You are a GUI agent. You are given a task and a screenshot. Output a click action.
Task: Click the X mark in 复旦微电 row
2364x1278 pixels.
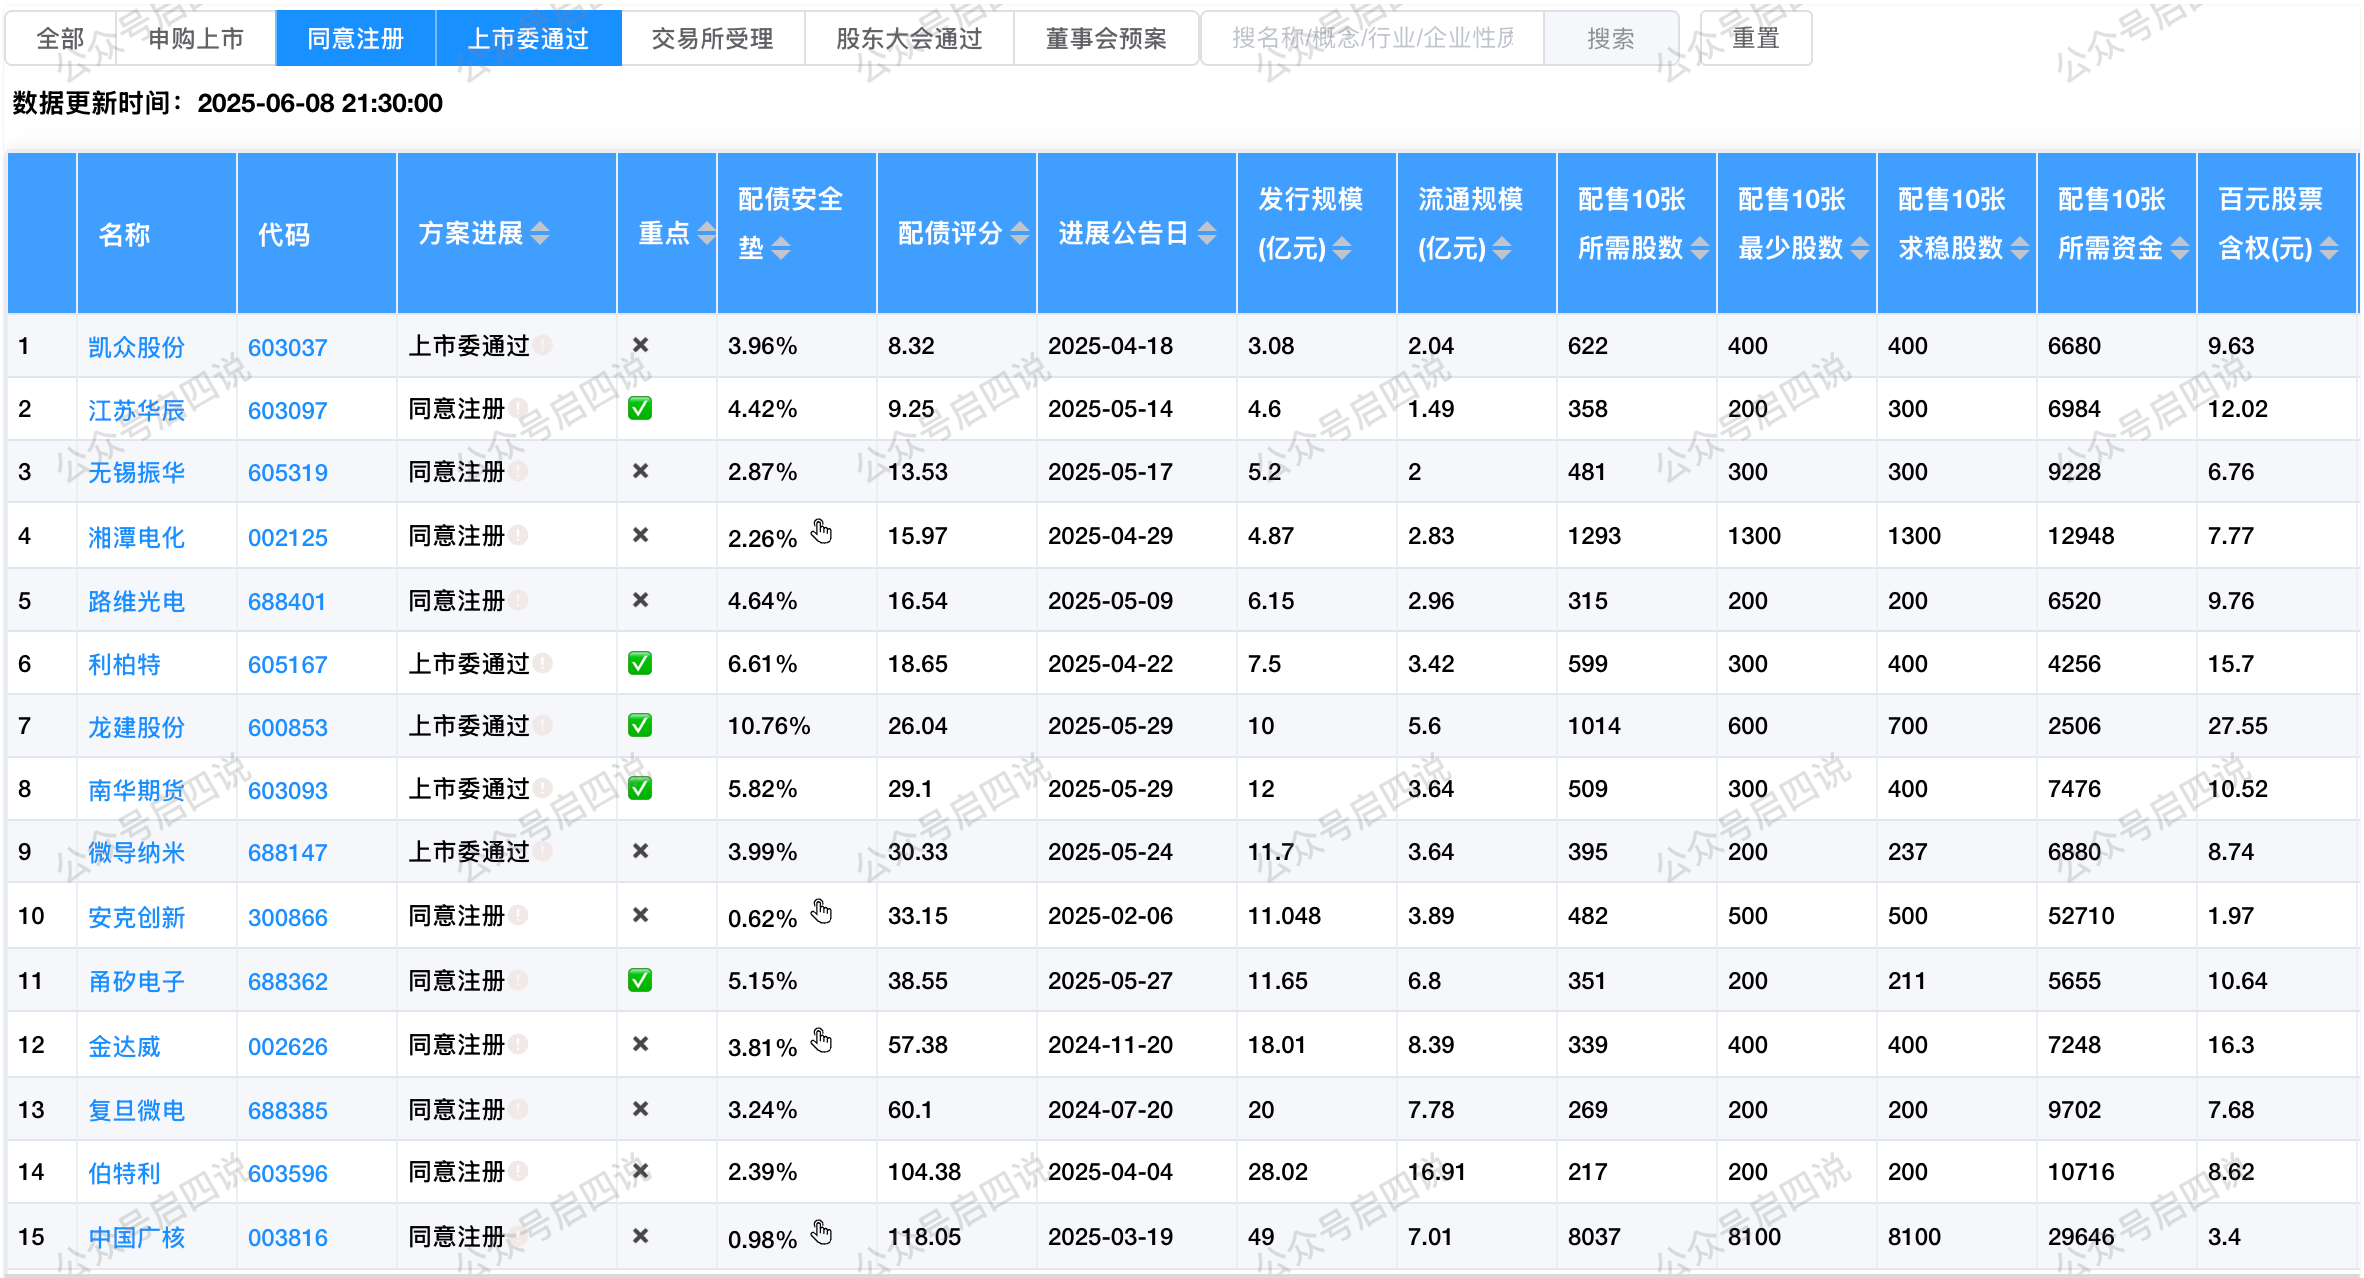(x=641, y=1109)
